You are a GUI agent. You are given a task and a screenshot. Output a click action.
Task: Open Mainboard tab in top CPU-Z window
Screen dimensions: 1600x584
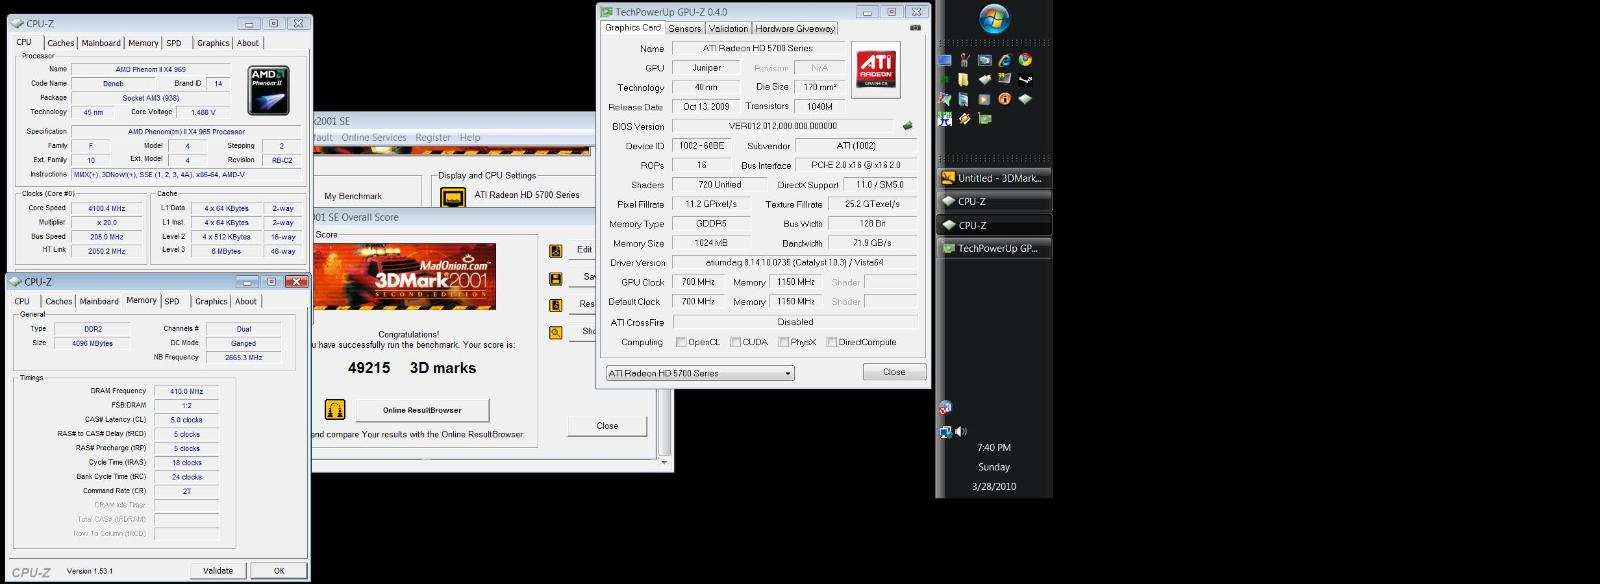tap(101, 43)
